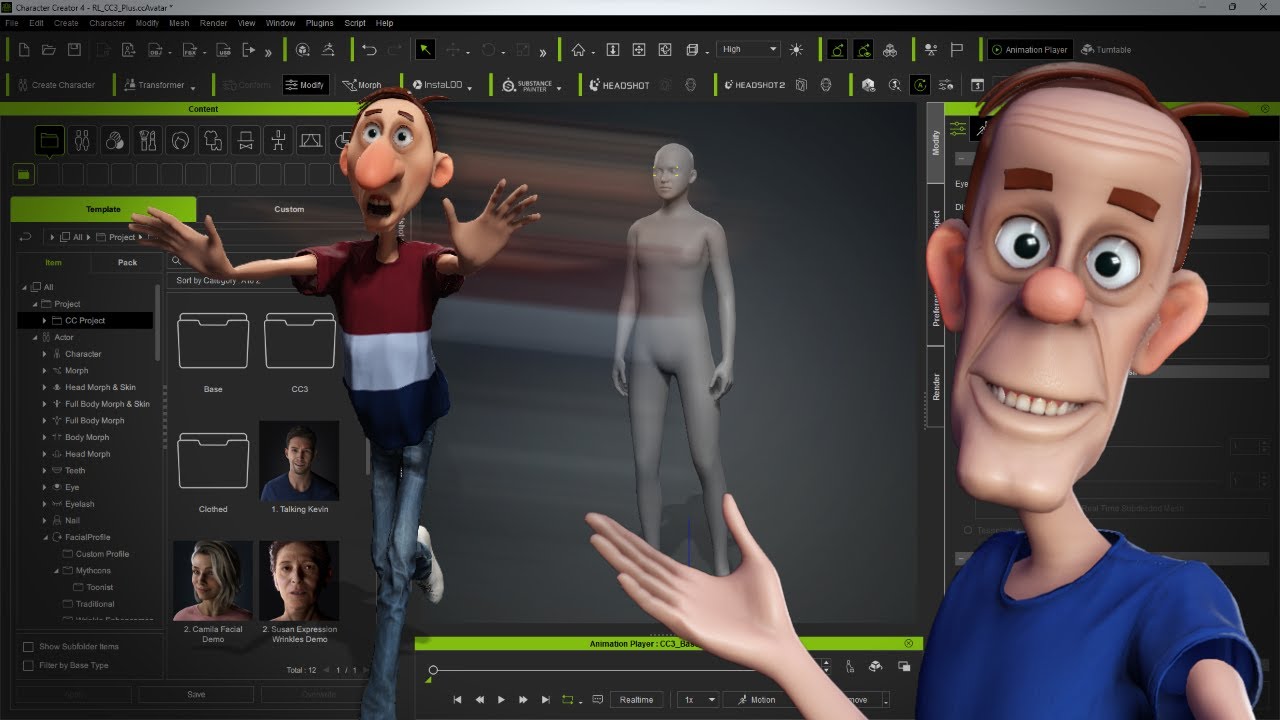
Task: Select the Custom Profile tree item
Action: pos(102,554)
